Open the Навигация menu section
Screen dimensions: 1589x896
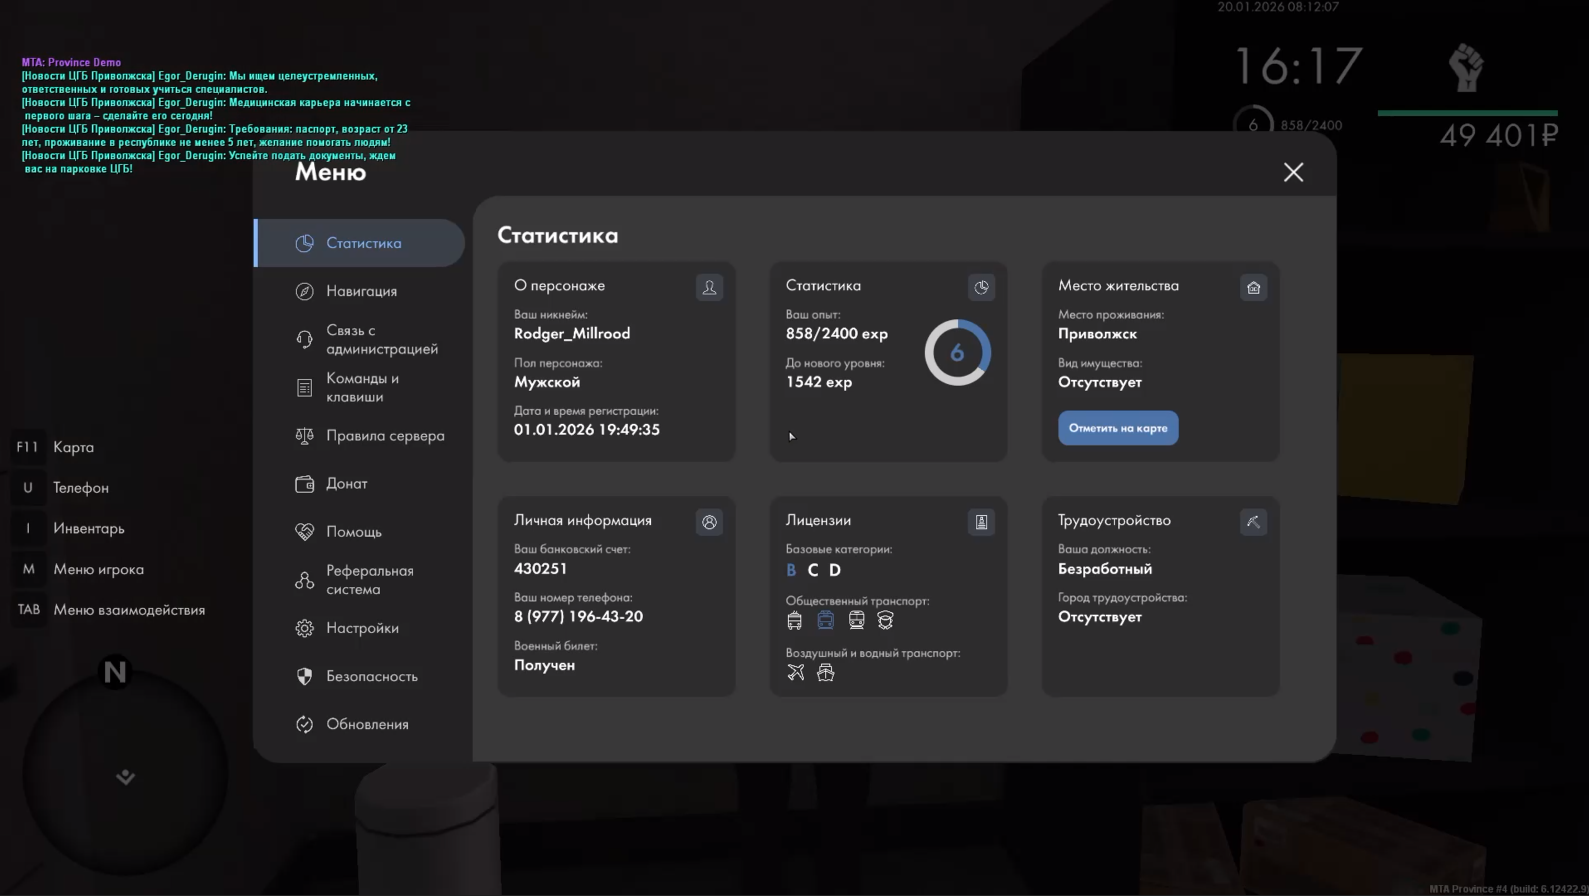tap(361, 291)
